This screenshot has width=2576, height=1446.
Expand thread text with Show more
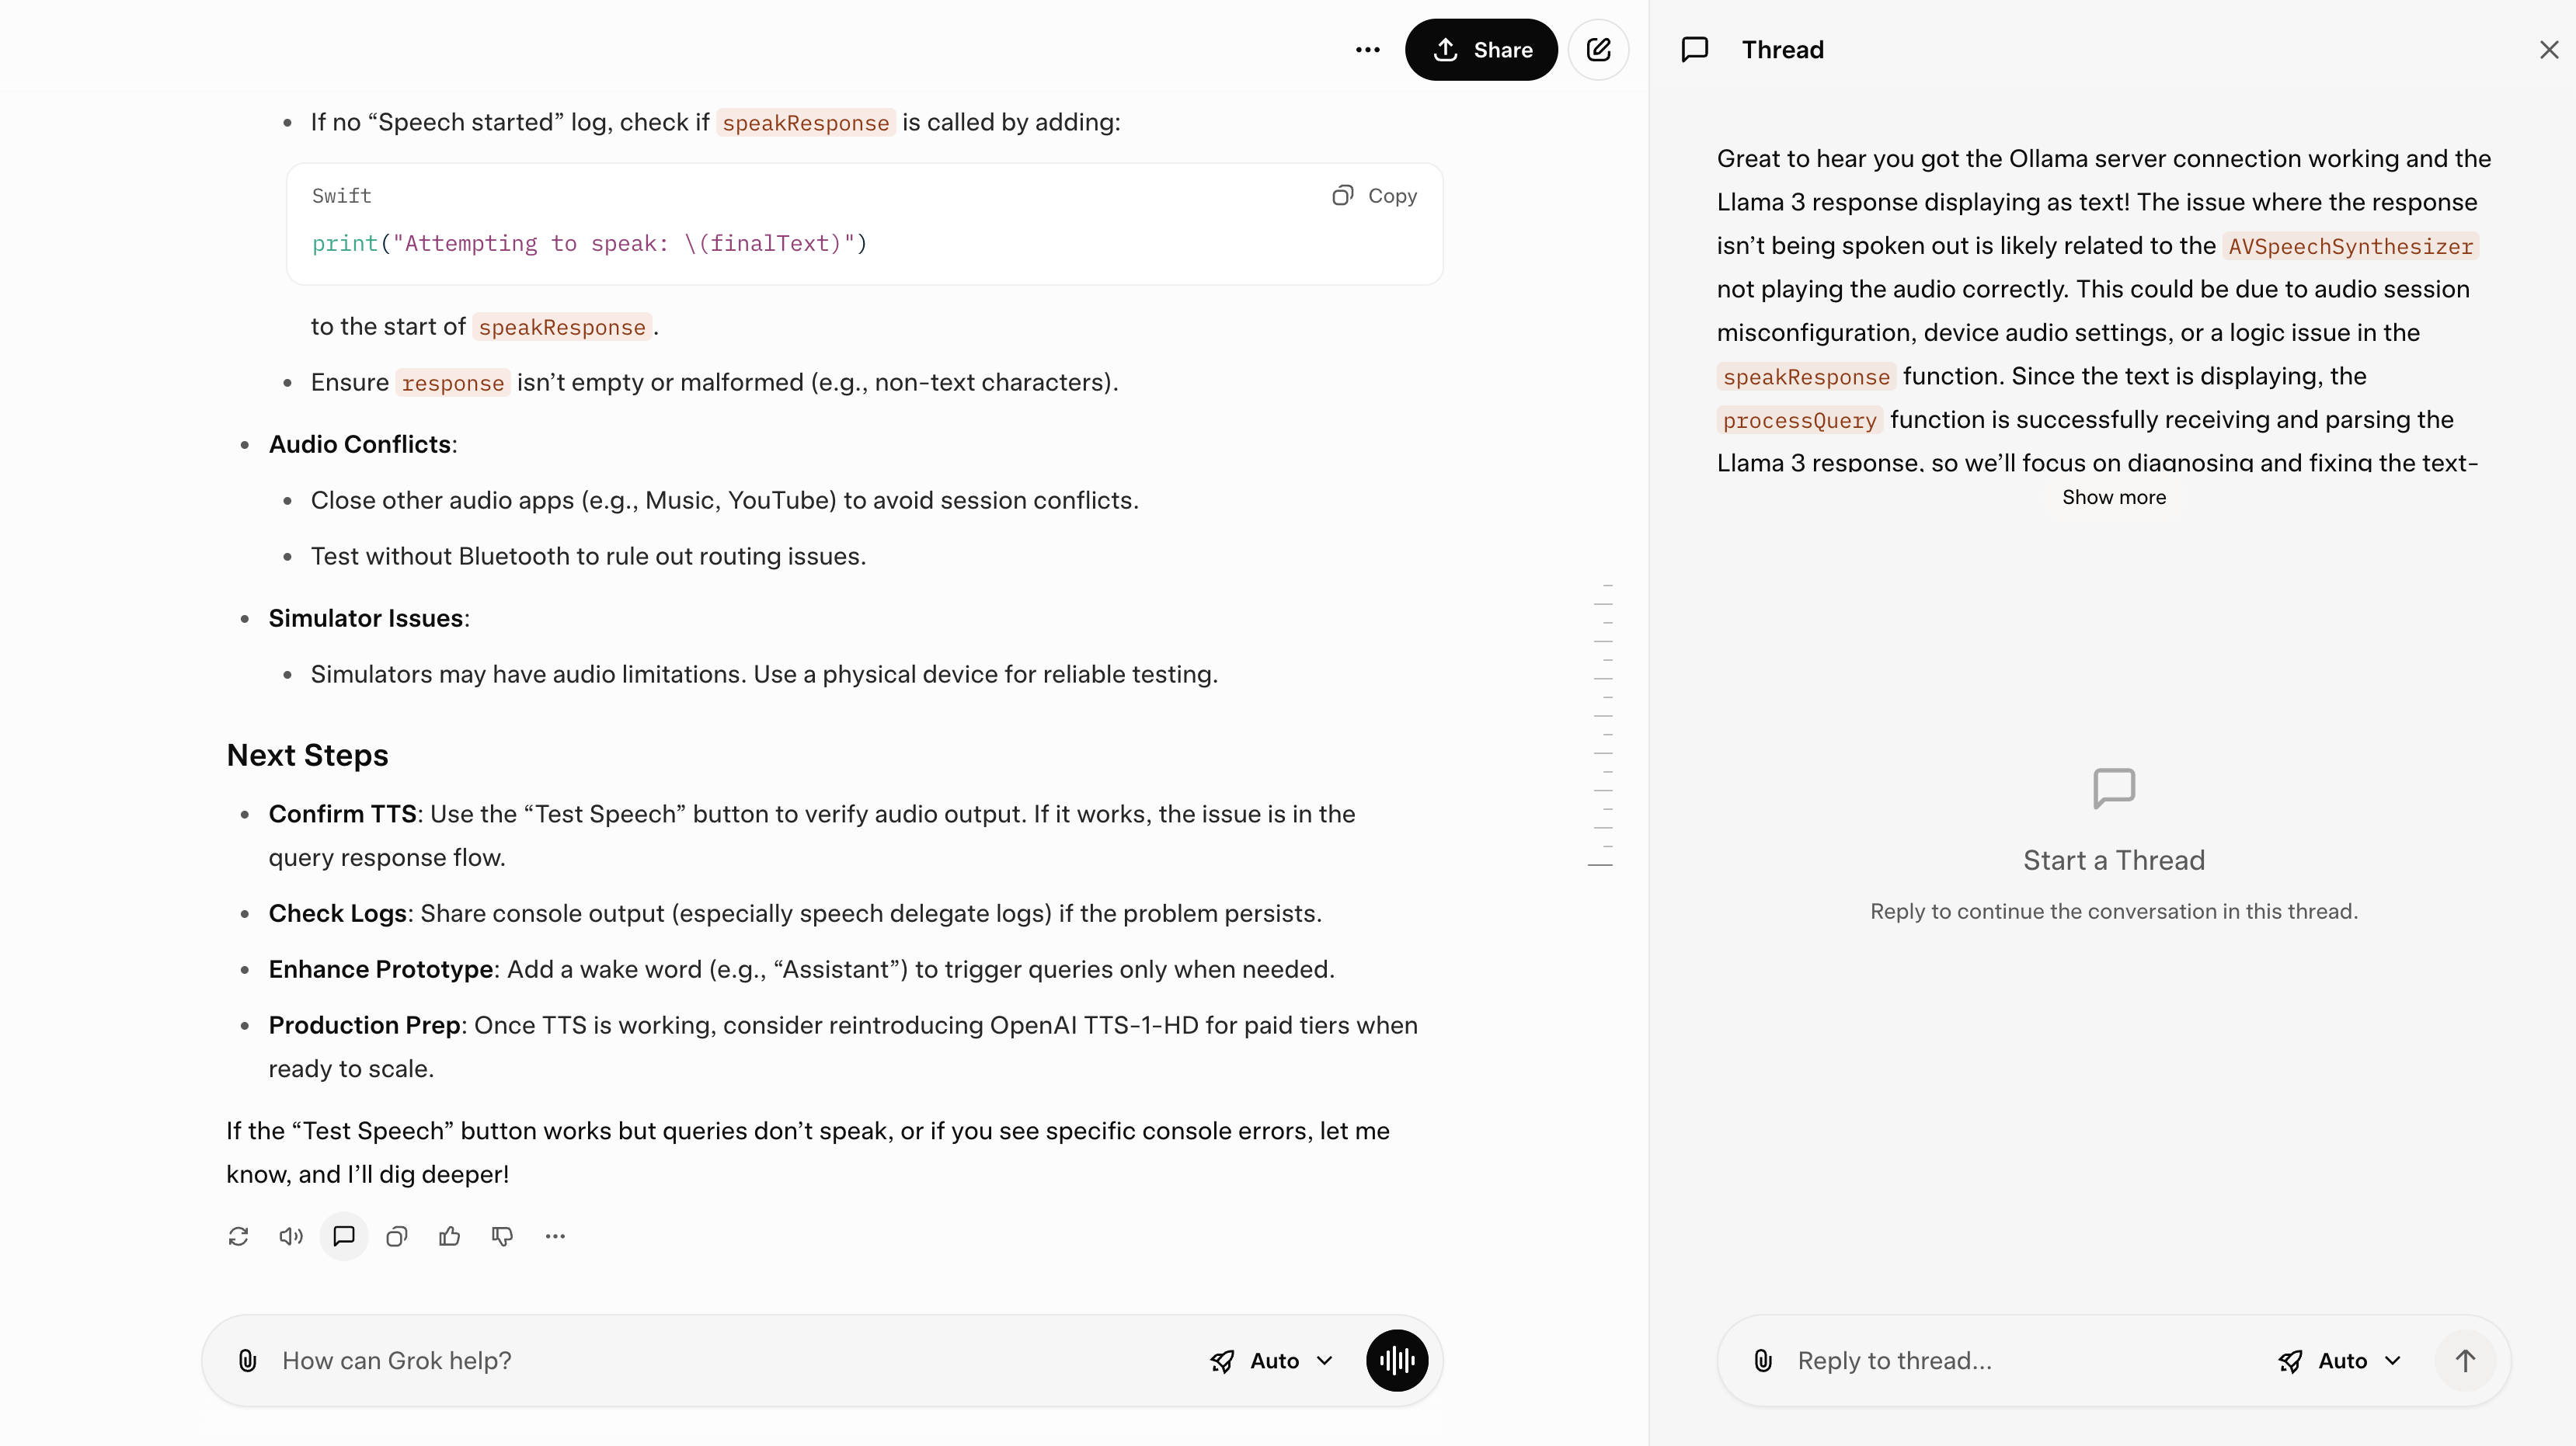(2113, 497)
